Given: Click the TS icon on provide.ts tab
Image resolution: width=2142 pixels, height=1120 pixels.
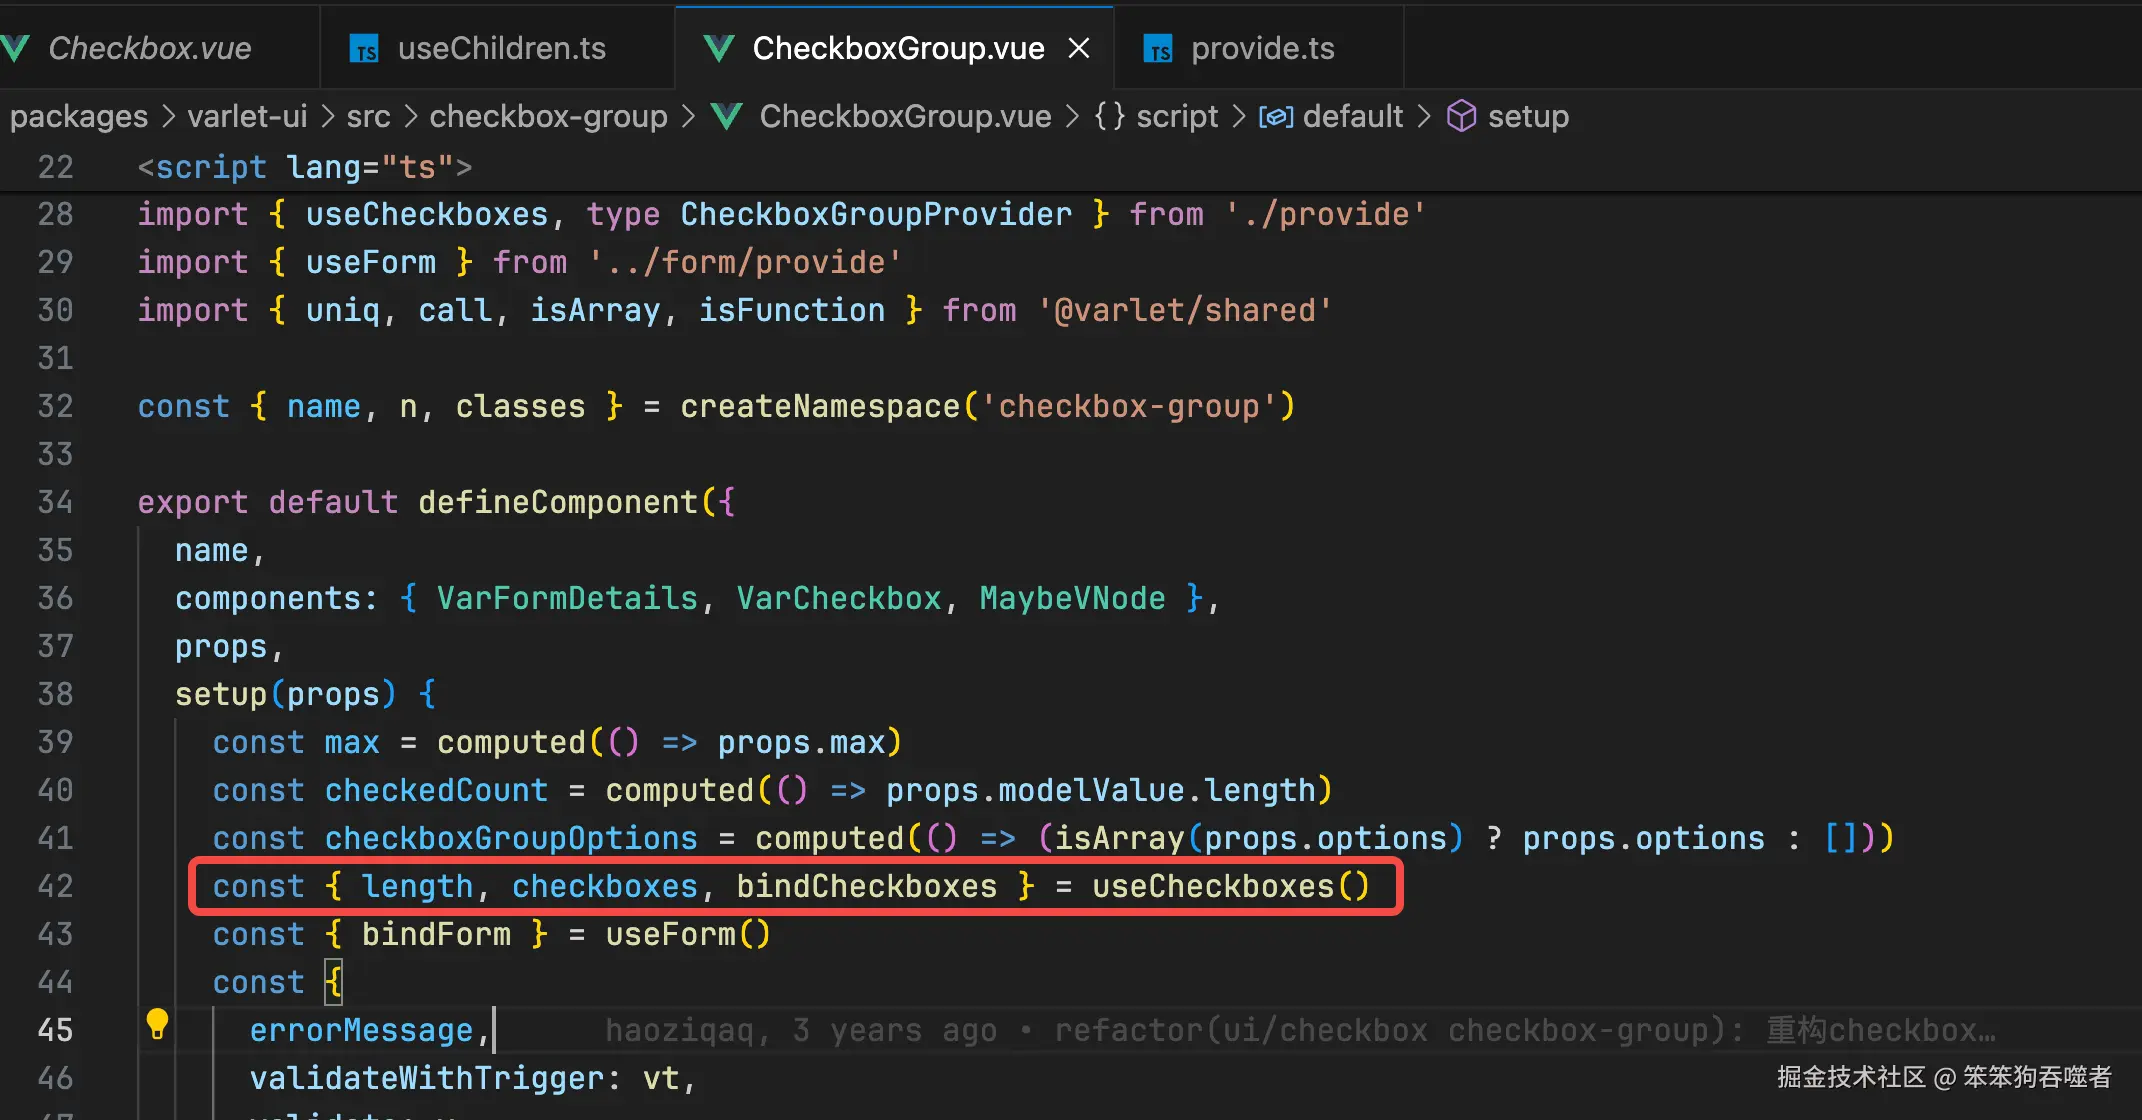Looking at the screenshot, I should click(1158, 49).
